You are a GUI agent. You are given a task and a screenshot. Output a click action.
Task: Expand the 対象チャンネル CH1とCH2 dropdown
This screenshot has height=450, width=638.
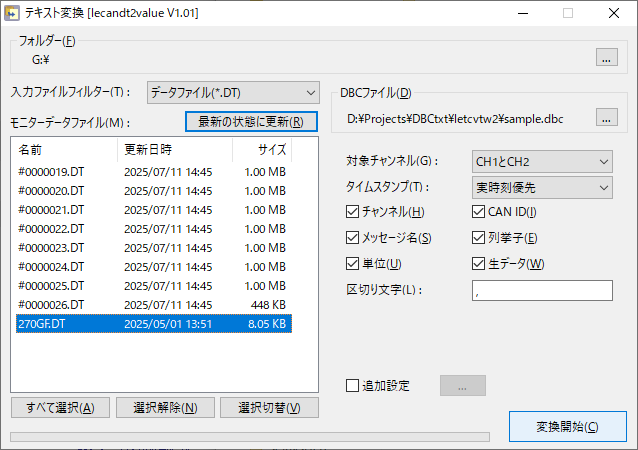pyautogui.click(x=541, y=161)
